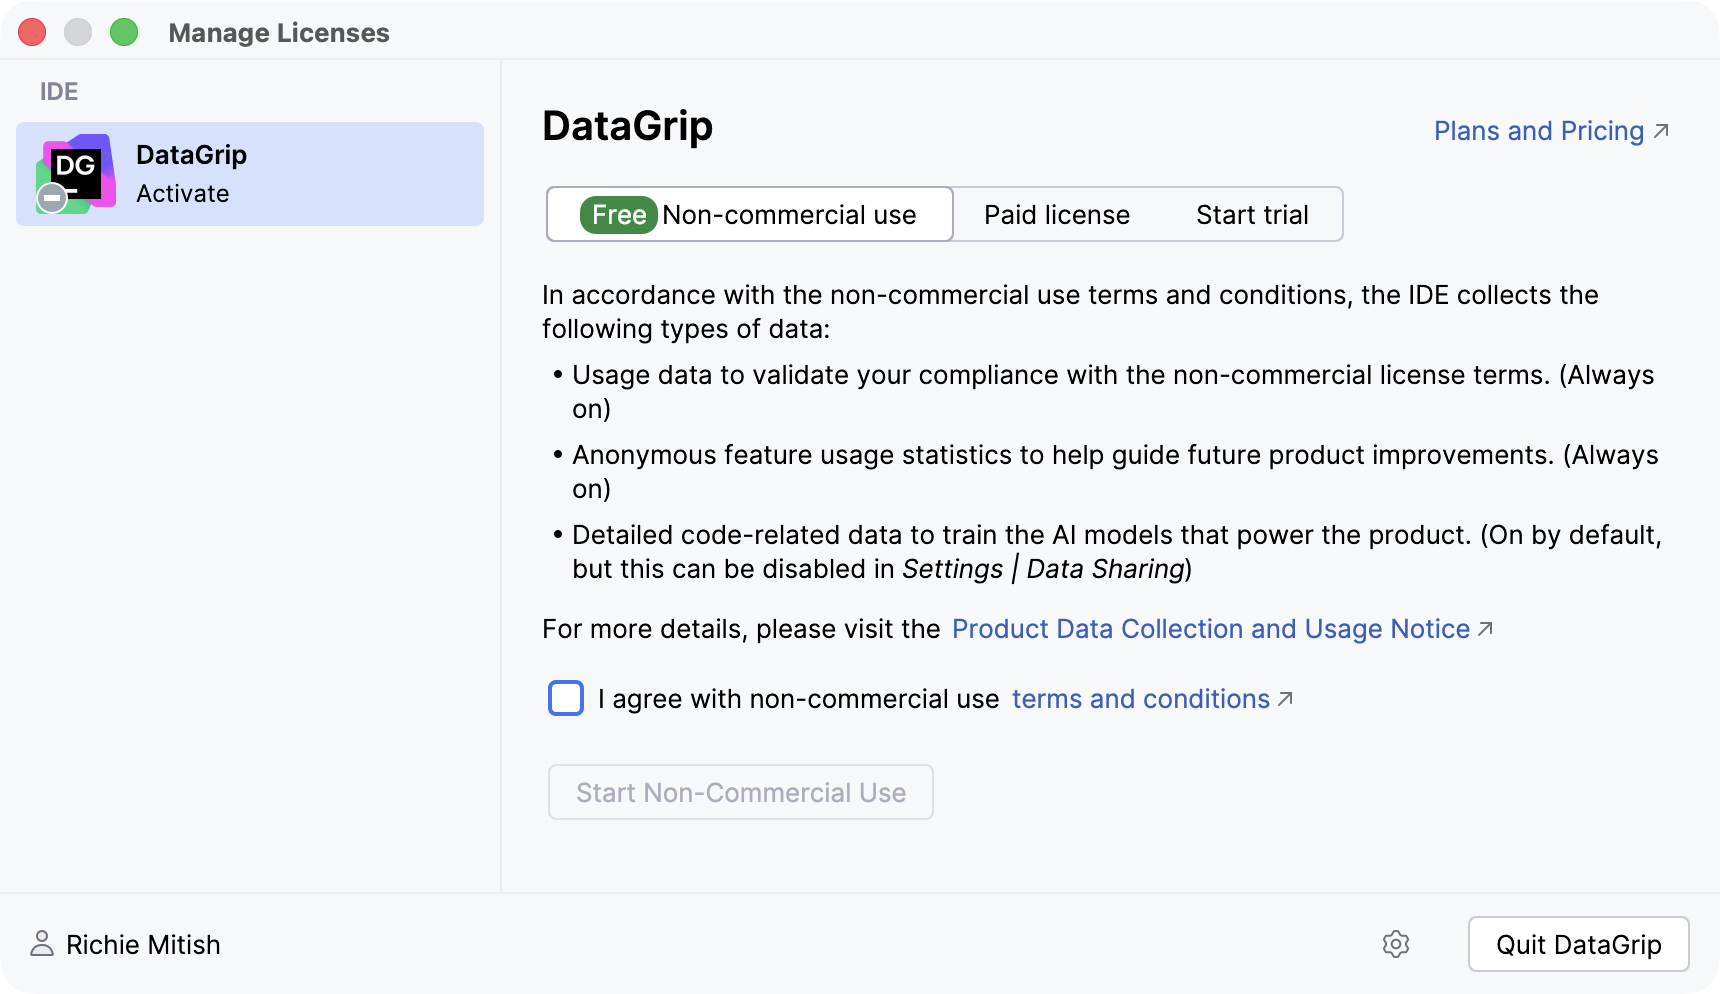Open the terms and conditions link

(1152, 699)
